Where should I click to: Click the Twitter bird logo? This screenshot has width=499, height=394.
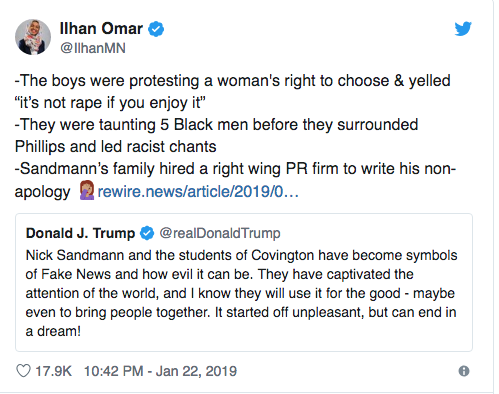click(463, 29)
